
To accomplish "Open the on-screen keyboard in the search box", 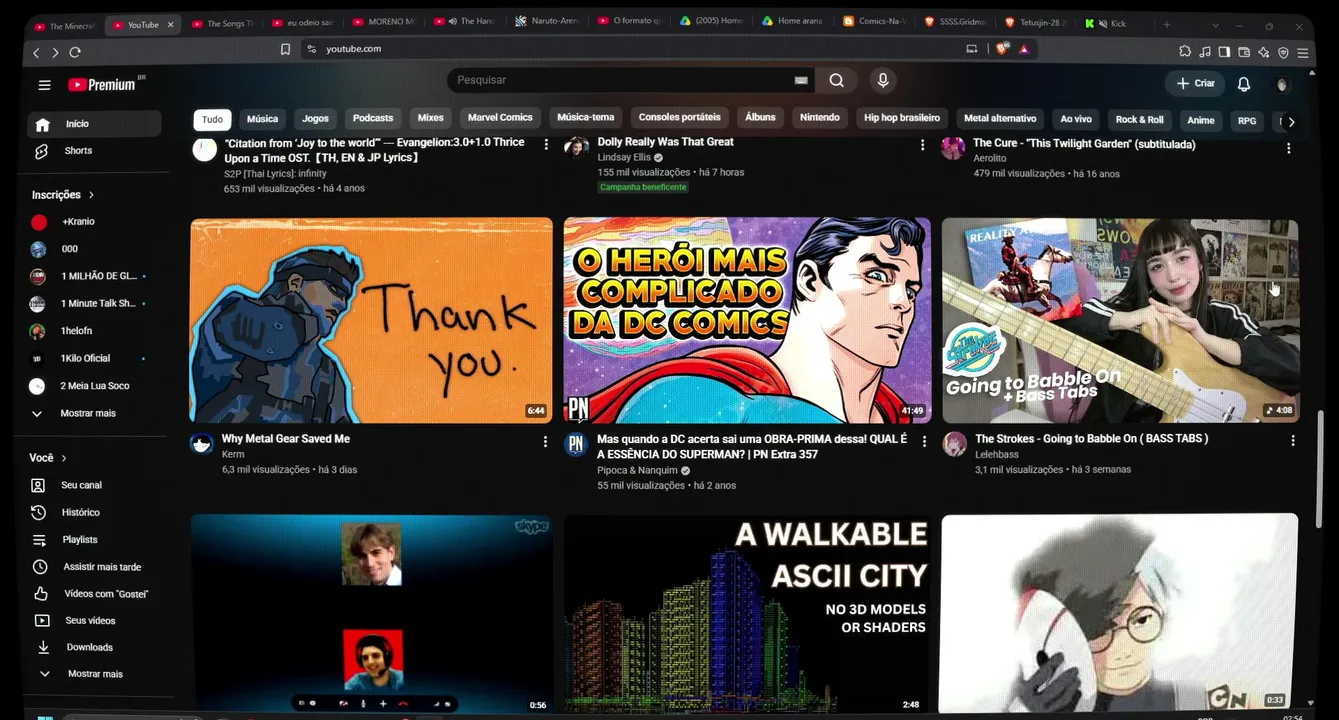I will click(801, 81).
